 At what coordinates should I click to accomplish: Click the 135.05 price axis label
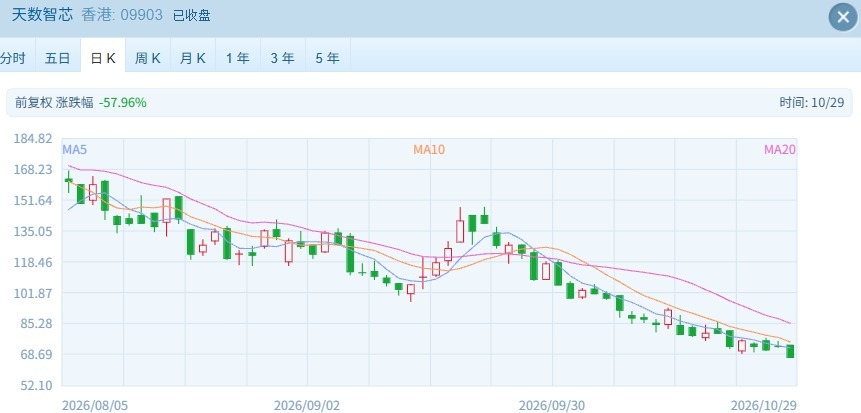click(33, 231)
